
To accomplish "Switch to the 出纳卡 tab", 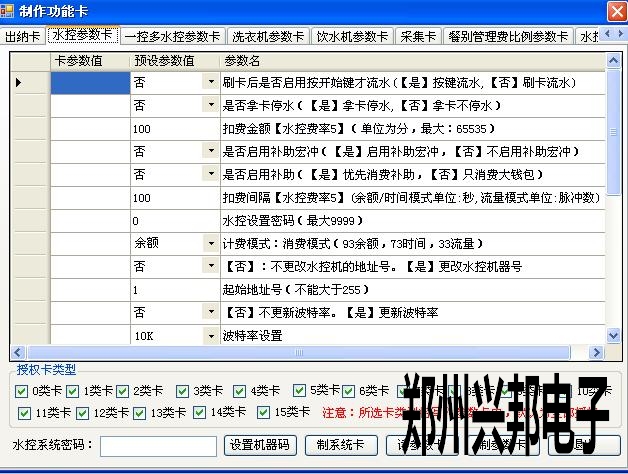I will pyautogui.click(x=24, y=36).
